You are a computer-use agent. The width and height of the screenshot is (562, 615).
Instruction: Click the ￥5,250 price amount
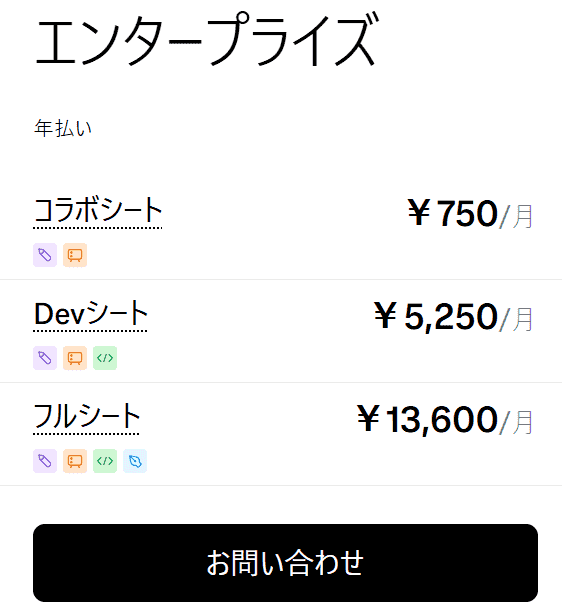pos(436,316)
